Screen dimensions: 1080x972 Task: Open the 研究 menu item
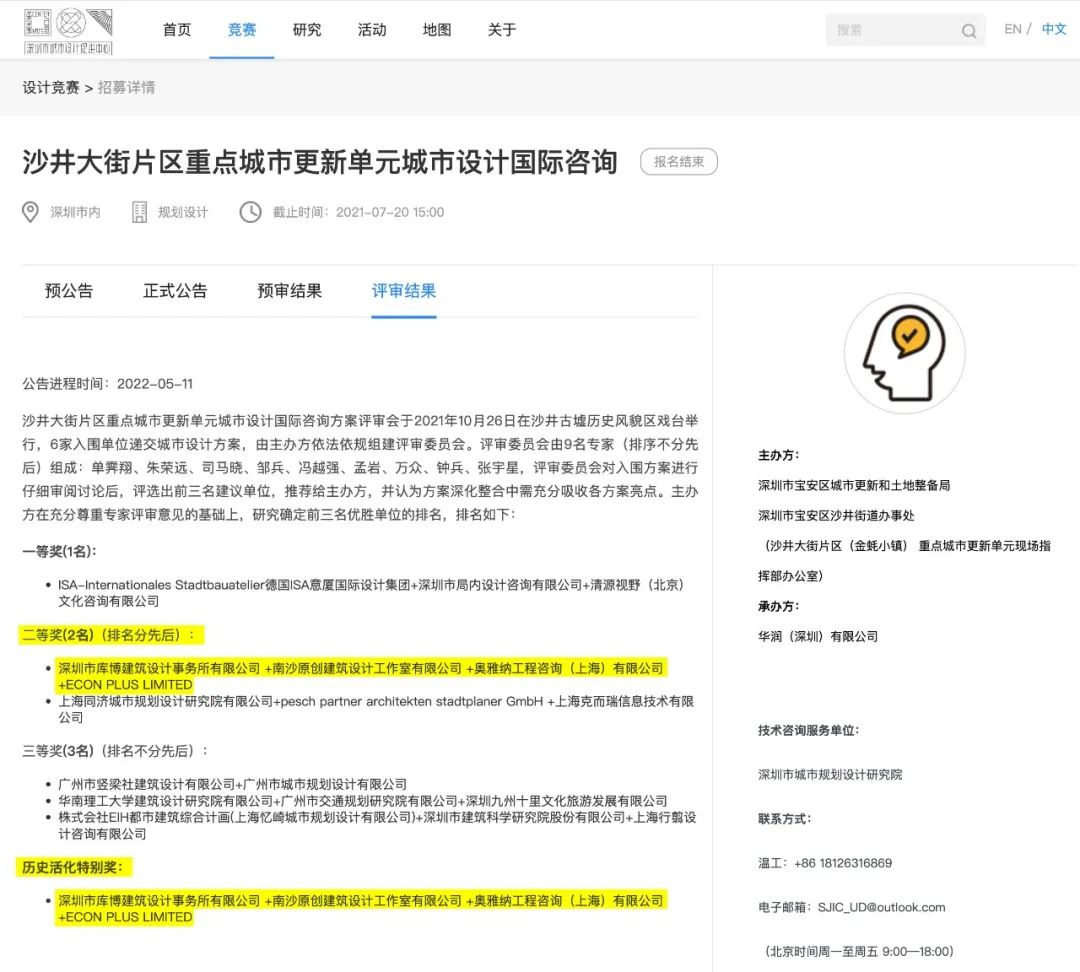pyautogui.click(x=307, y=30)
